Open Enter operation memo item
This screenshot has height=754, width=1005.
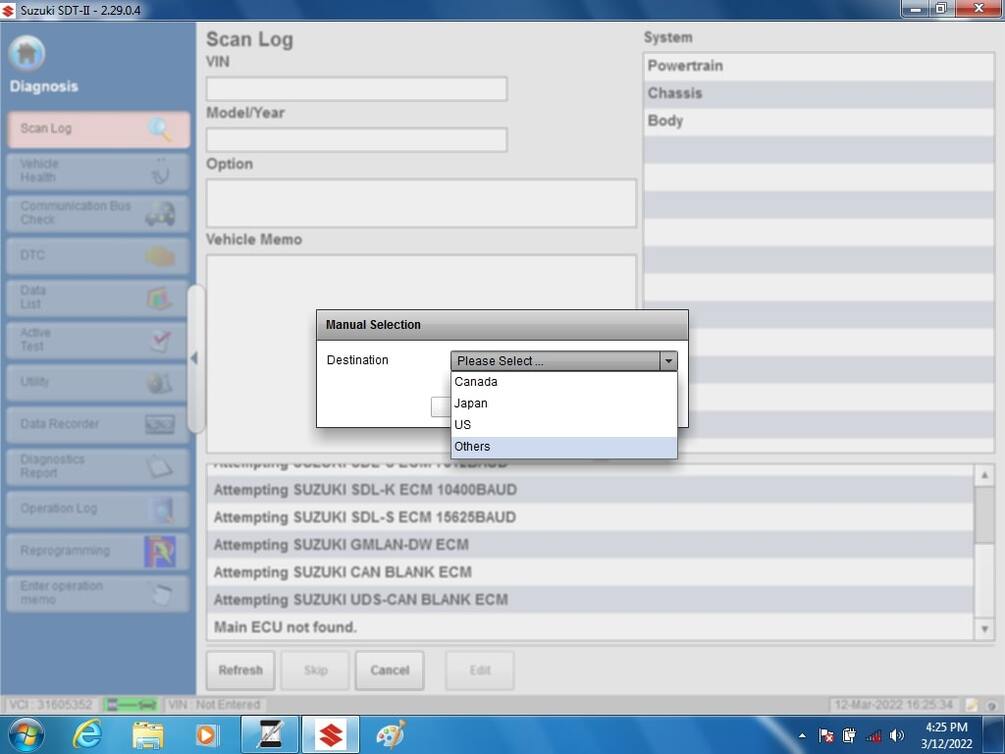pos(98,593)
